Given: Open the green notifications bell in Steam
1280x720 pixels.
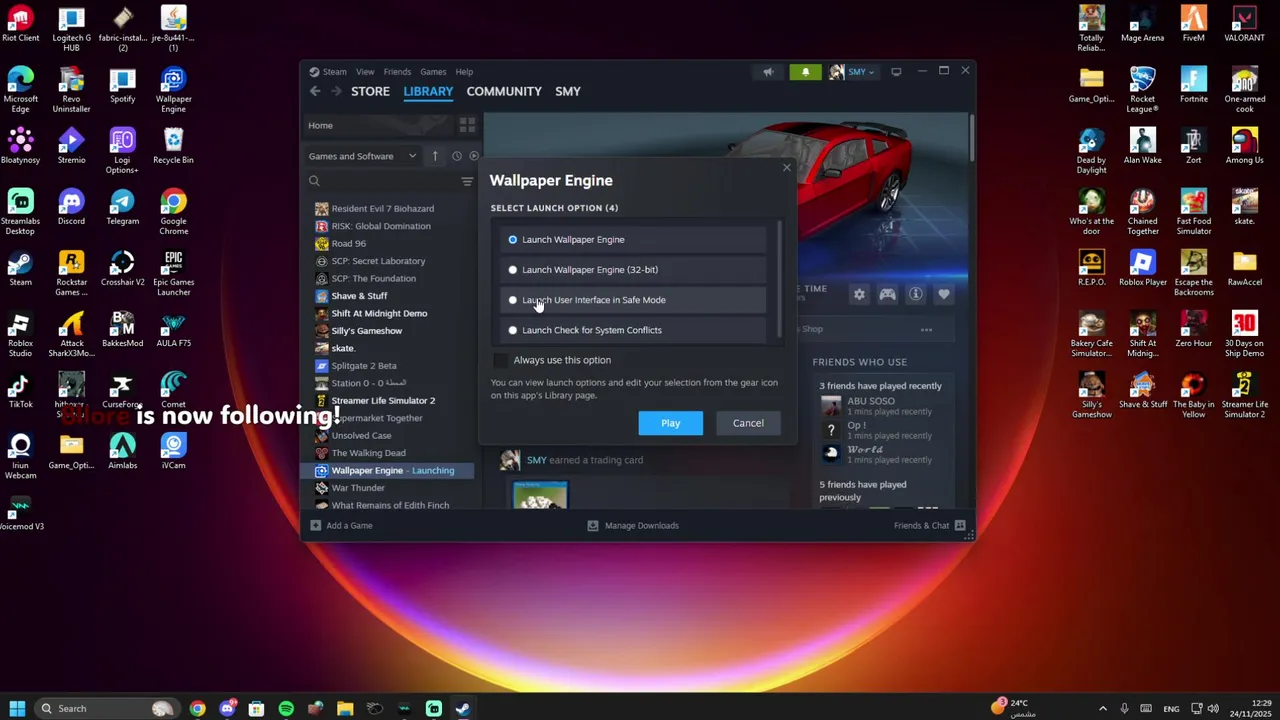Looking at the screenshot, I should [x=805, y=72].
